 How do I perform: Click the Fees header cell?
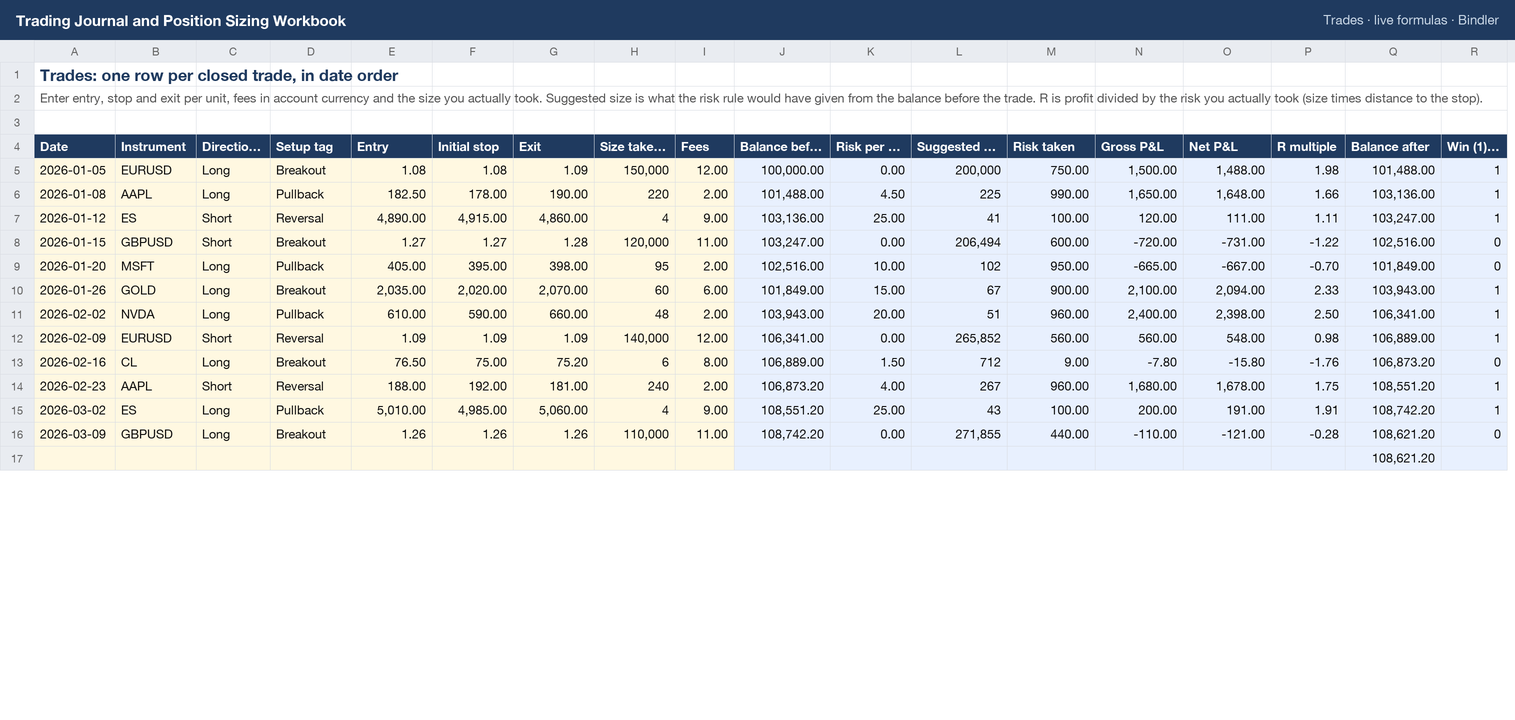pos(704,146)
